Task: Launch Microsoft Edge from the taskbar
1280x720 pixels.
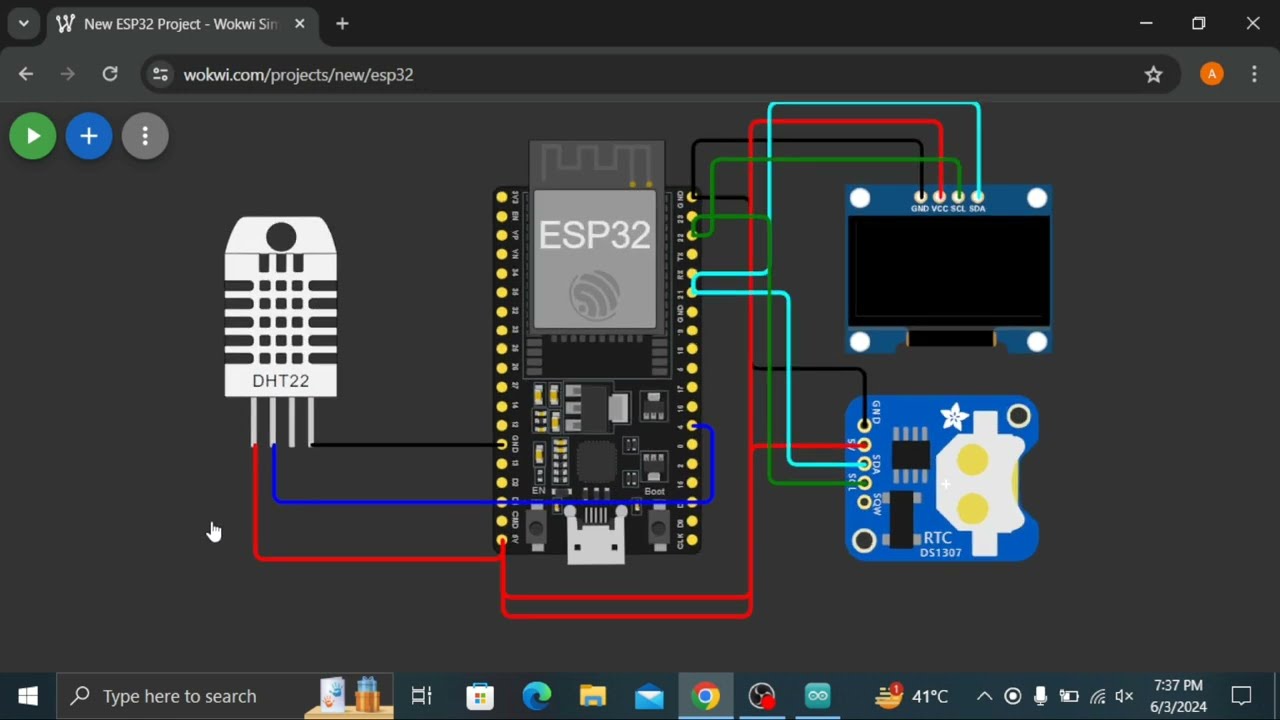Action: [x=537, y=696]
